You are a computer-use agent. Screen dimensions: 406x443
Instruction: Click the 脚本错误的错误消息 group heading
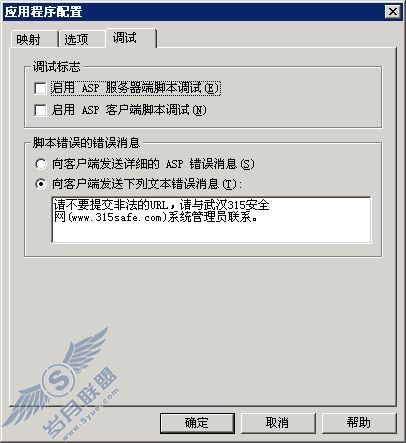pos(86,143)
